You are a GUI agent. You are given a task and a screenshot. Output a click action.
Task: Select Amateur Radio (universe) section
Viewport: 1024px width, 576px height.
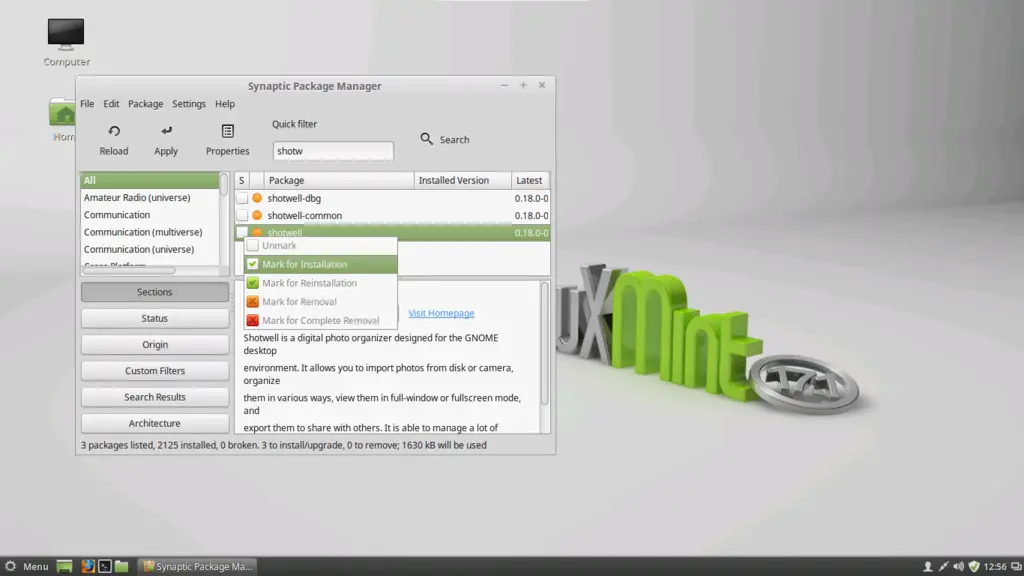[137, 197]
